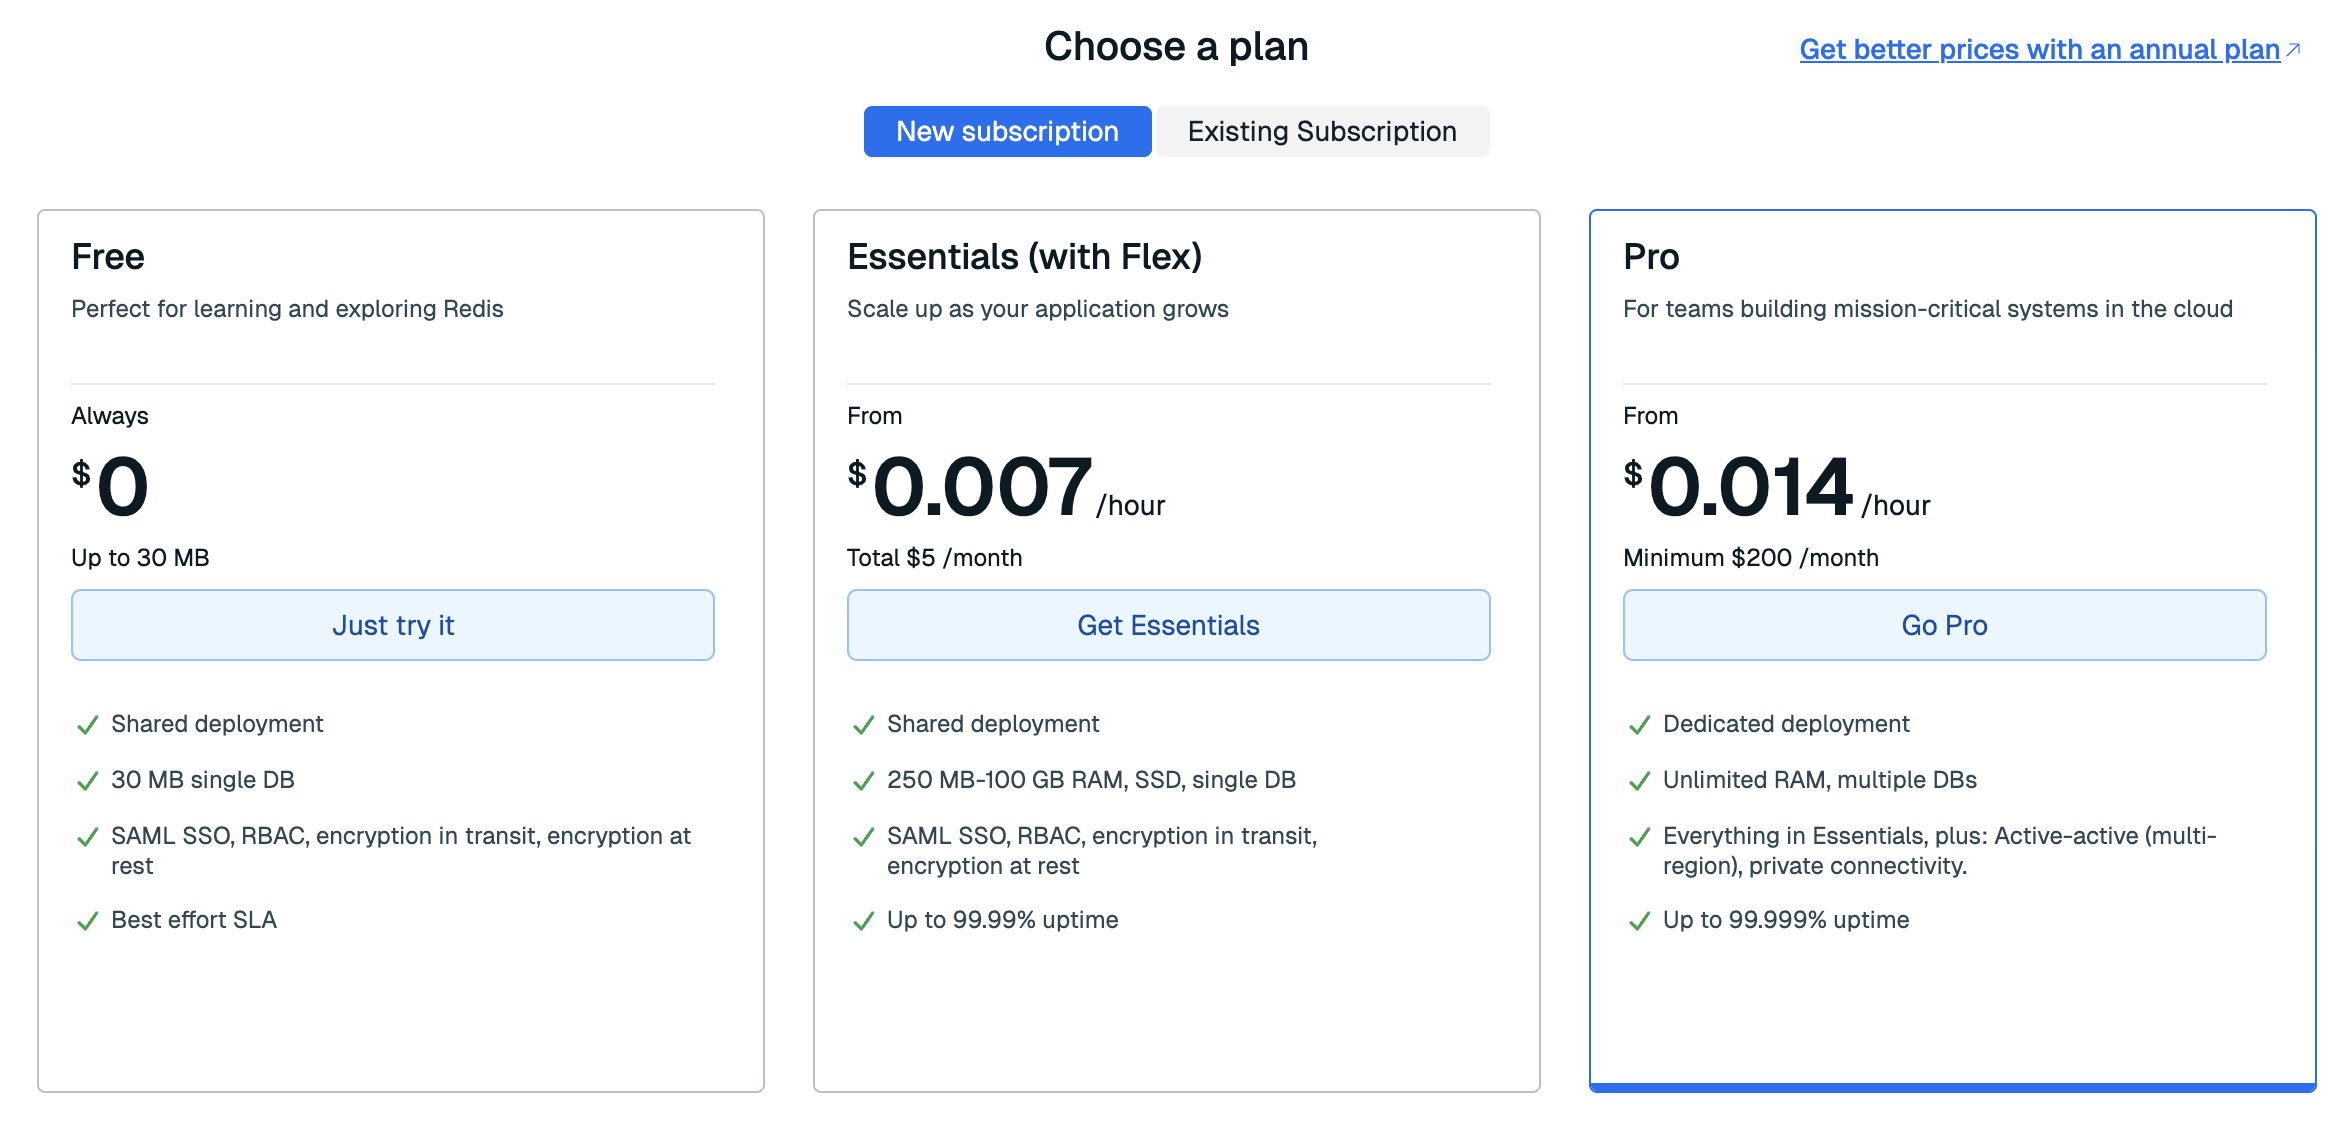The width and height of the screenshot is (2352, 1124).
Task: Open the annual plan pricing link
Action: 2039,49
